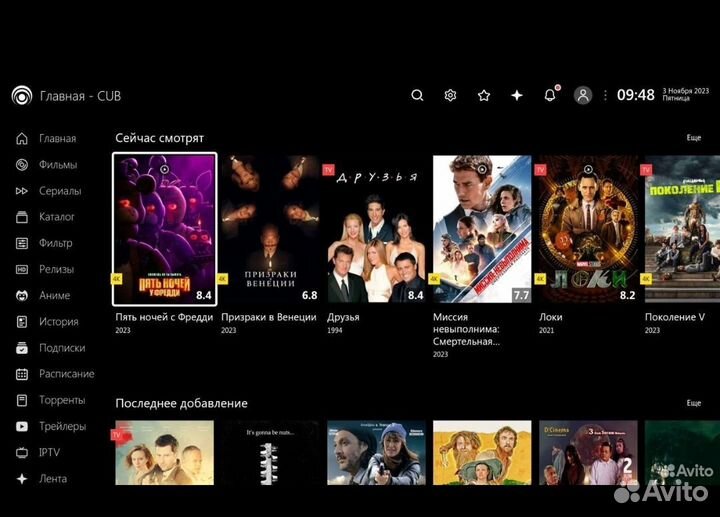Open favorites star icon in header
Screen dimensions: 720x517
(x=484, y=96)
